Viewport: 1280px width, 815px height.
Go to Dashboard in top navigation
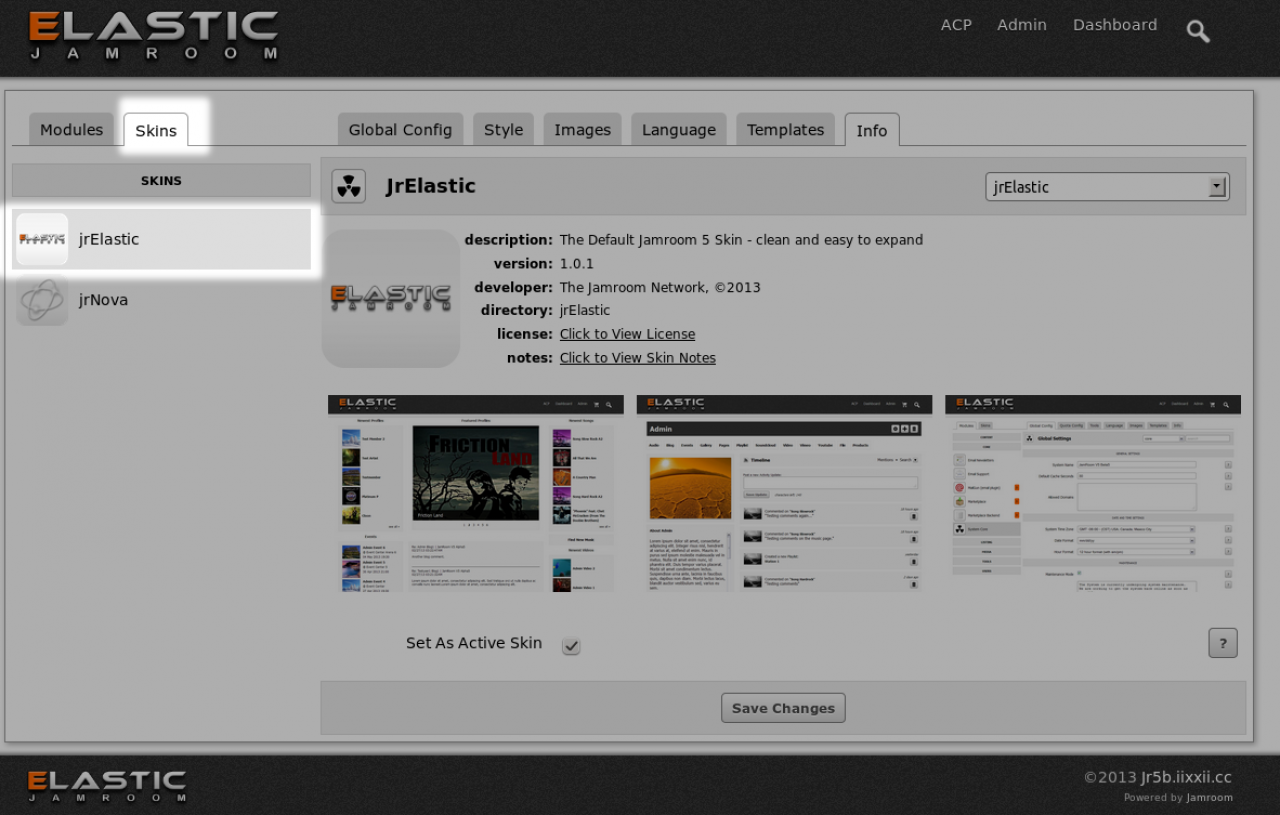pyautogui.click(x=1115, y=25)
